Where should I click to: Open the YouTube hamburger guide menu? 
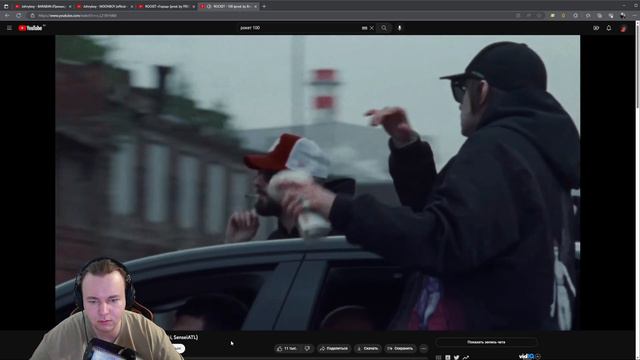(9, 28)
